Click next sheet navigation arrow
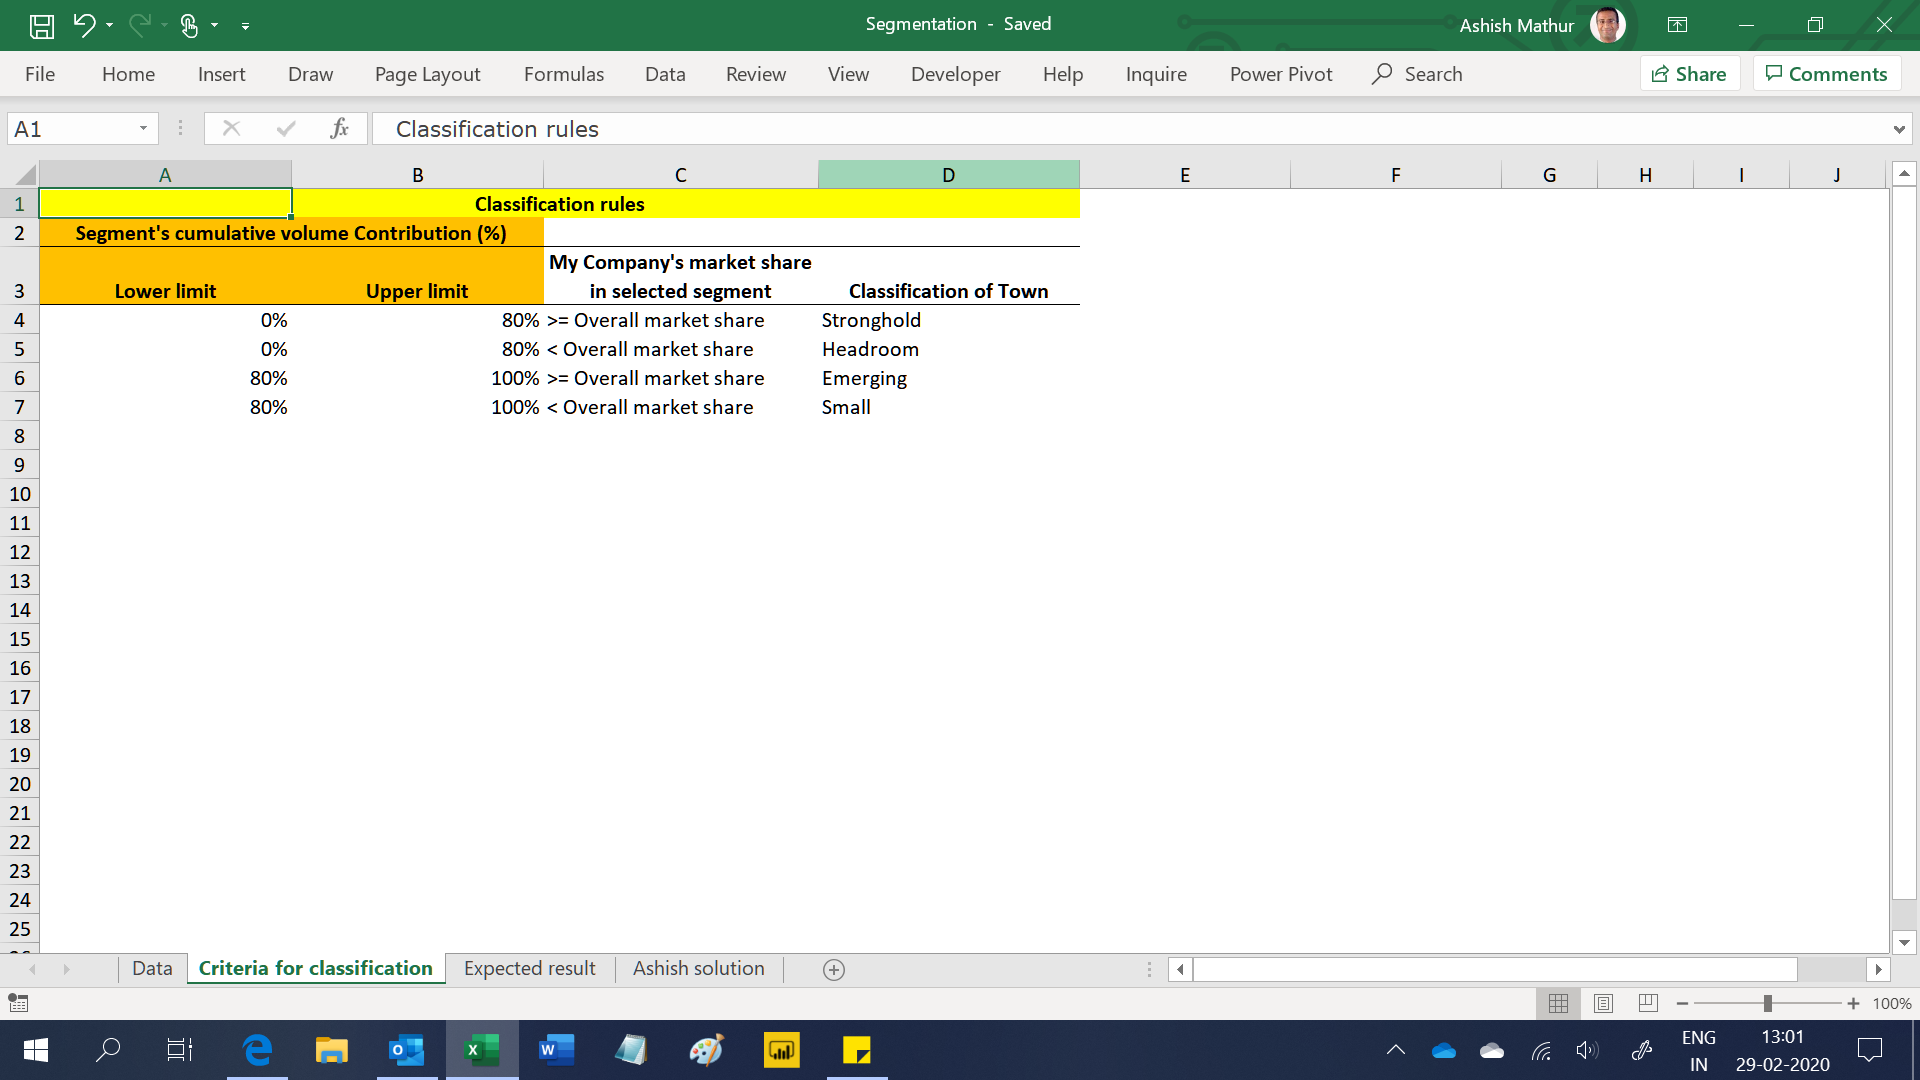Screen dimensions: 1920x1080 (x=66, y=969)
